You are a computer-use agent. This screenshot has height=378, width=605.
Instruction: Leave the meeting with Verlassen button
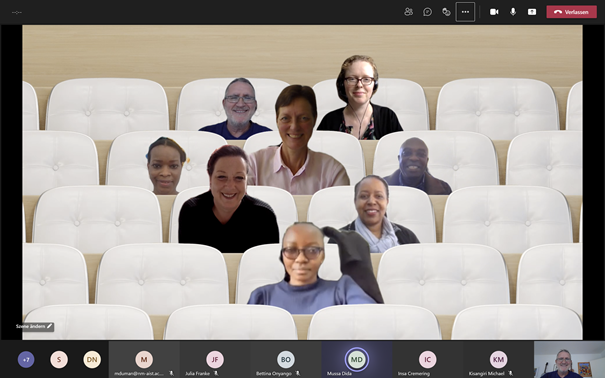[571, 12]
